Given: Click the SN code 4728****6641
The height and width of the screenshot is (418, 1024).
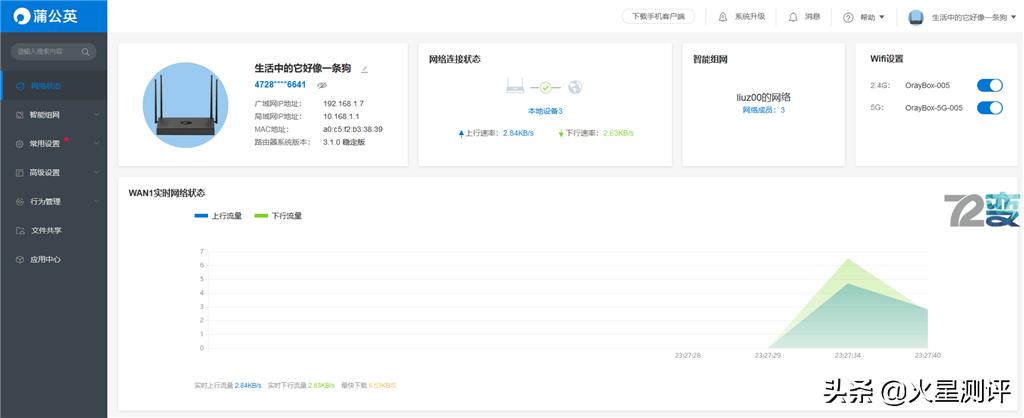Looking at the screenshot, I should click(x=280, y=85).
